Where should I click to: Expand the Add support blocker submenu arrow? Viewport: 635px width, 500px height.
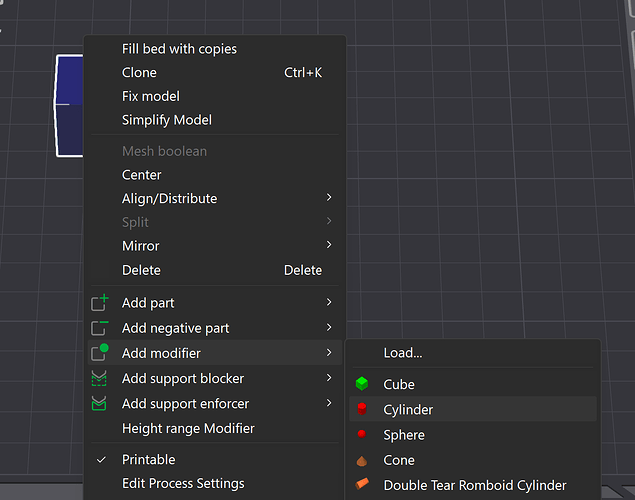pyautogui.click(x=329, y=378)
